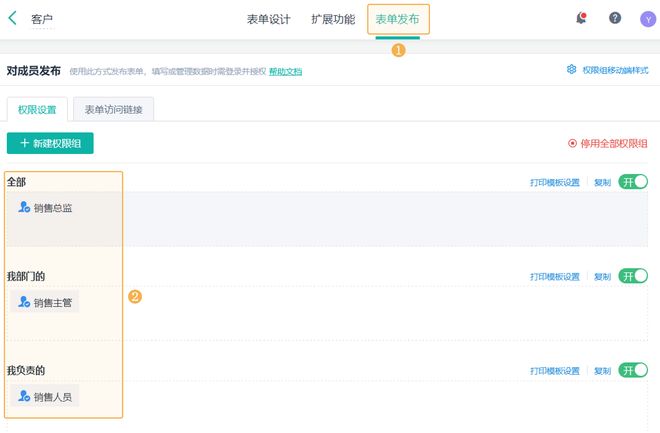
Task: Click the 销售总监 member icon
Action: pos(24,207)
